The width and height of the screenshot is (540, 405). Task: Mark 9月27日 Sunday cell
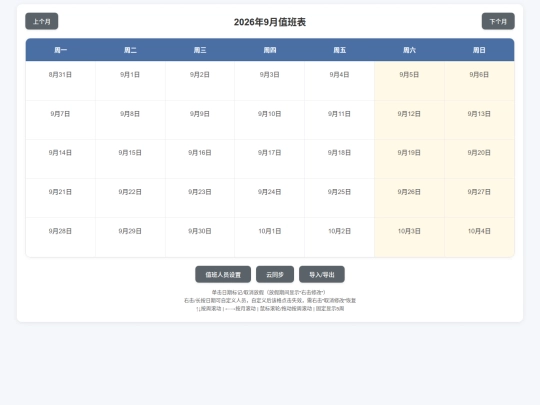point(479,198)
